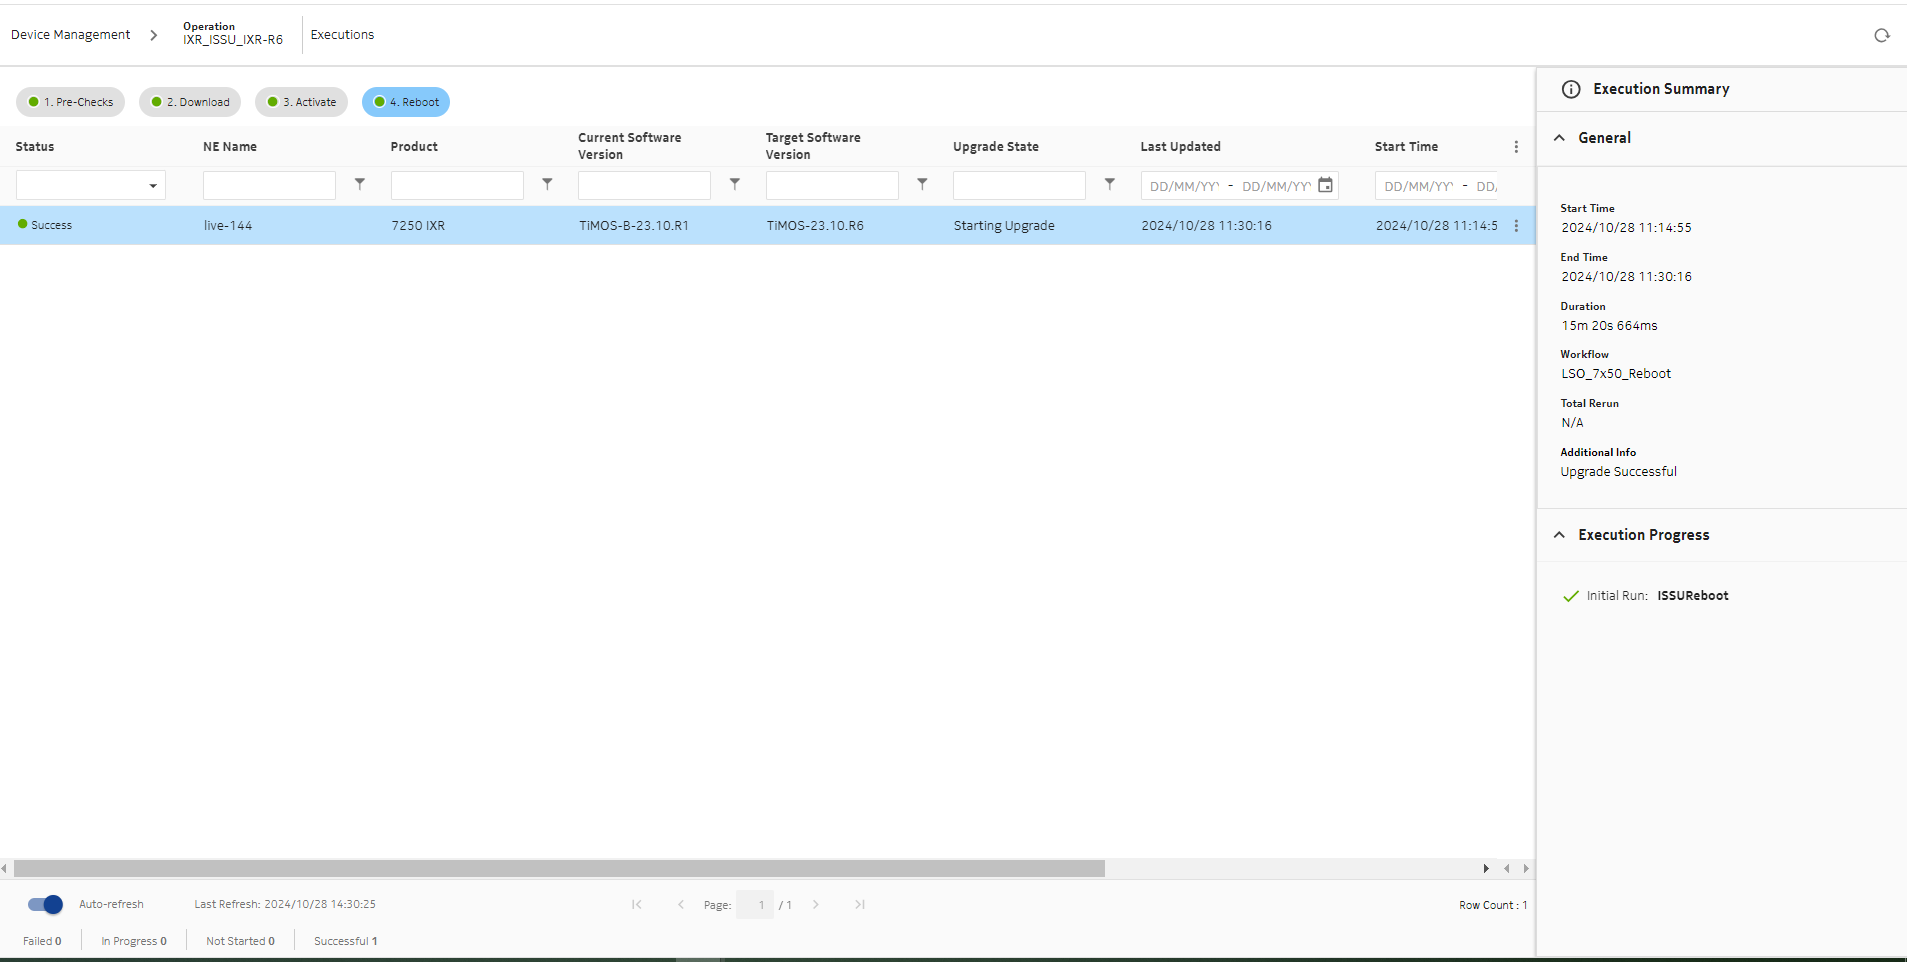Open the column settings menu in table header
1907x962 pixels.
pos(1516,146)
